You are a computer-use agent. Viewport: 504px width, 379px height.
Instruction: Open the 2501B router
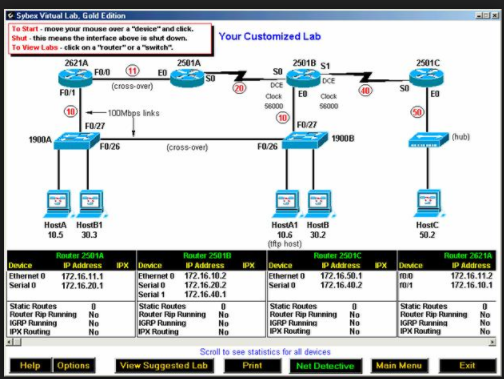tap(303, 78)
